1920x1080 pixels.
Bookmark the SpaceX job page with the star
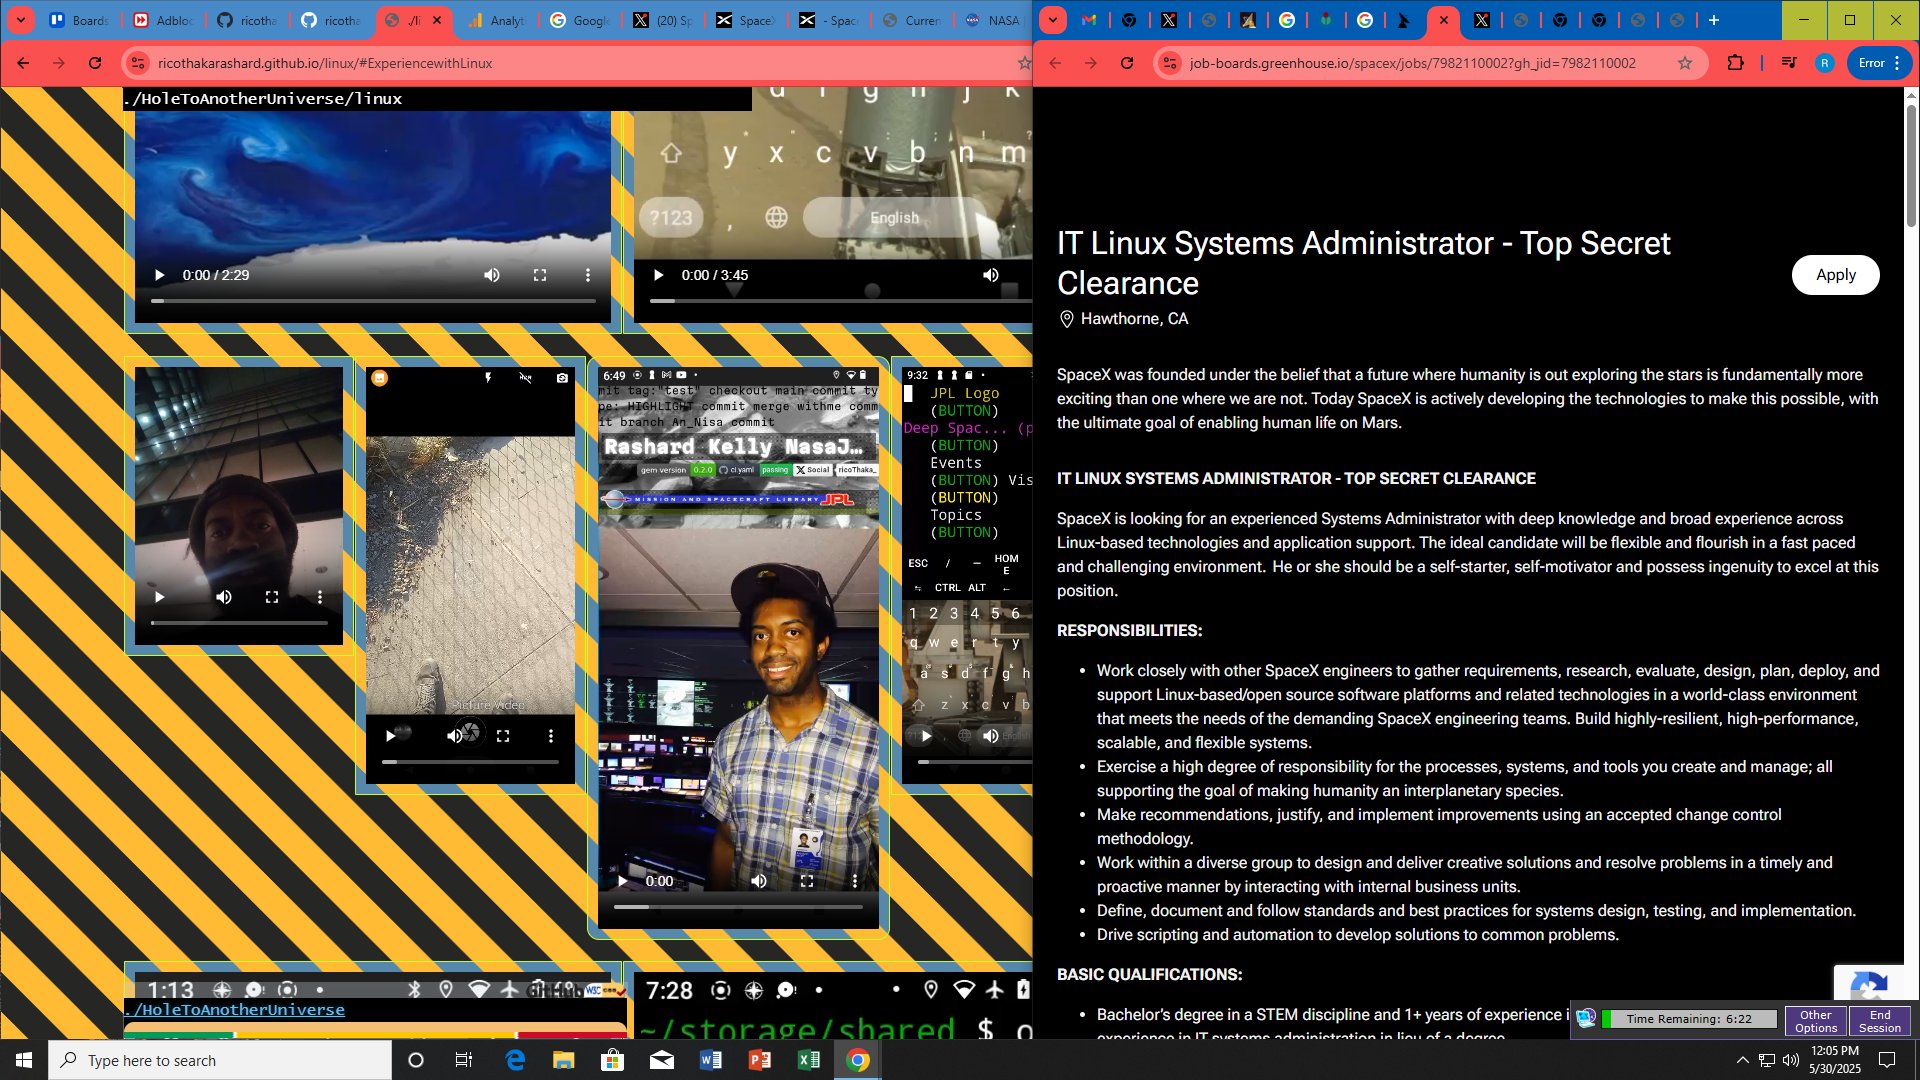[x=1685, y=63]
